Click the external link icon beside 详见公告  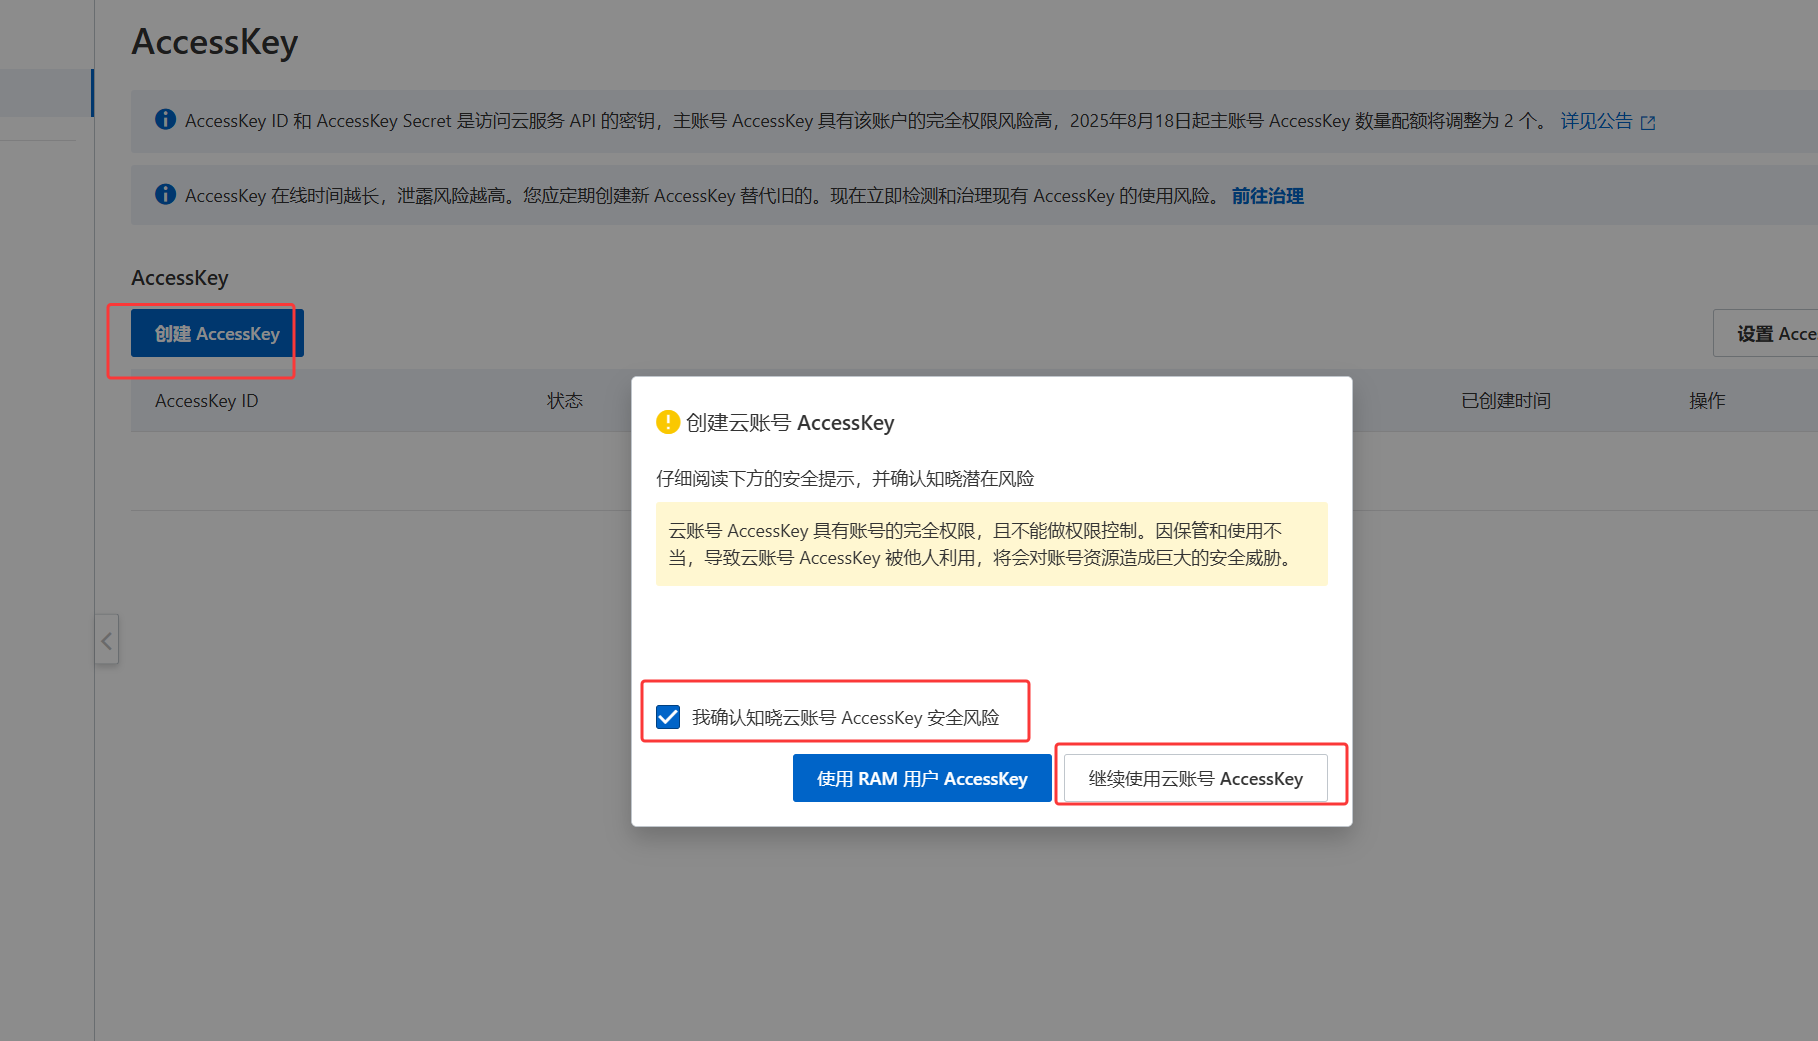[x=1648, y=122]
